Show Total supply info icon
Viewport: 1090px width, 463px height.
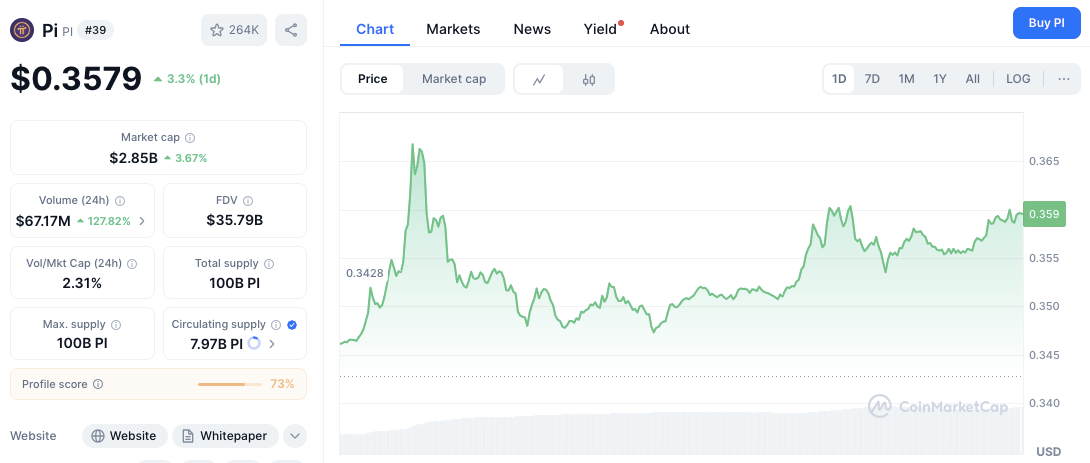click(x=269, y=263)
